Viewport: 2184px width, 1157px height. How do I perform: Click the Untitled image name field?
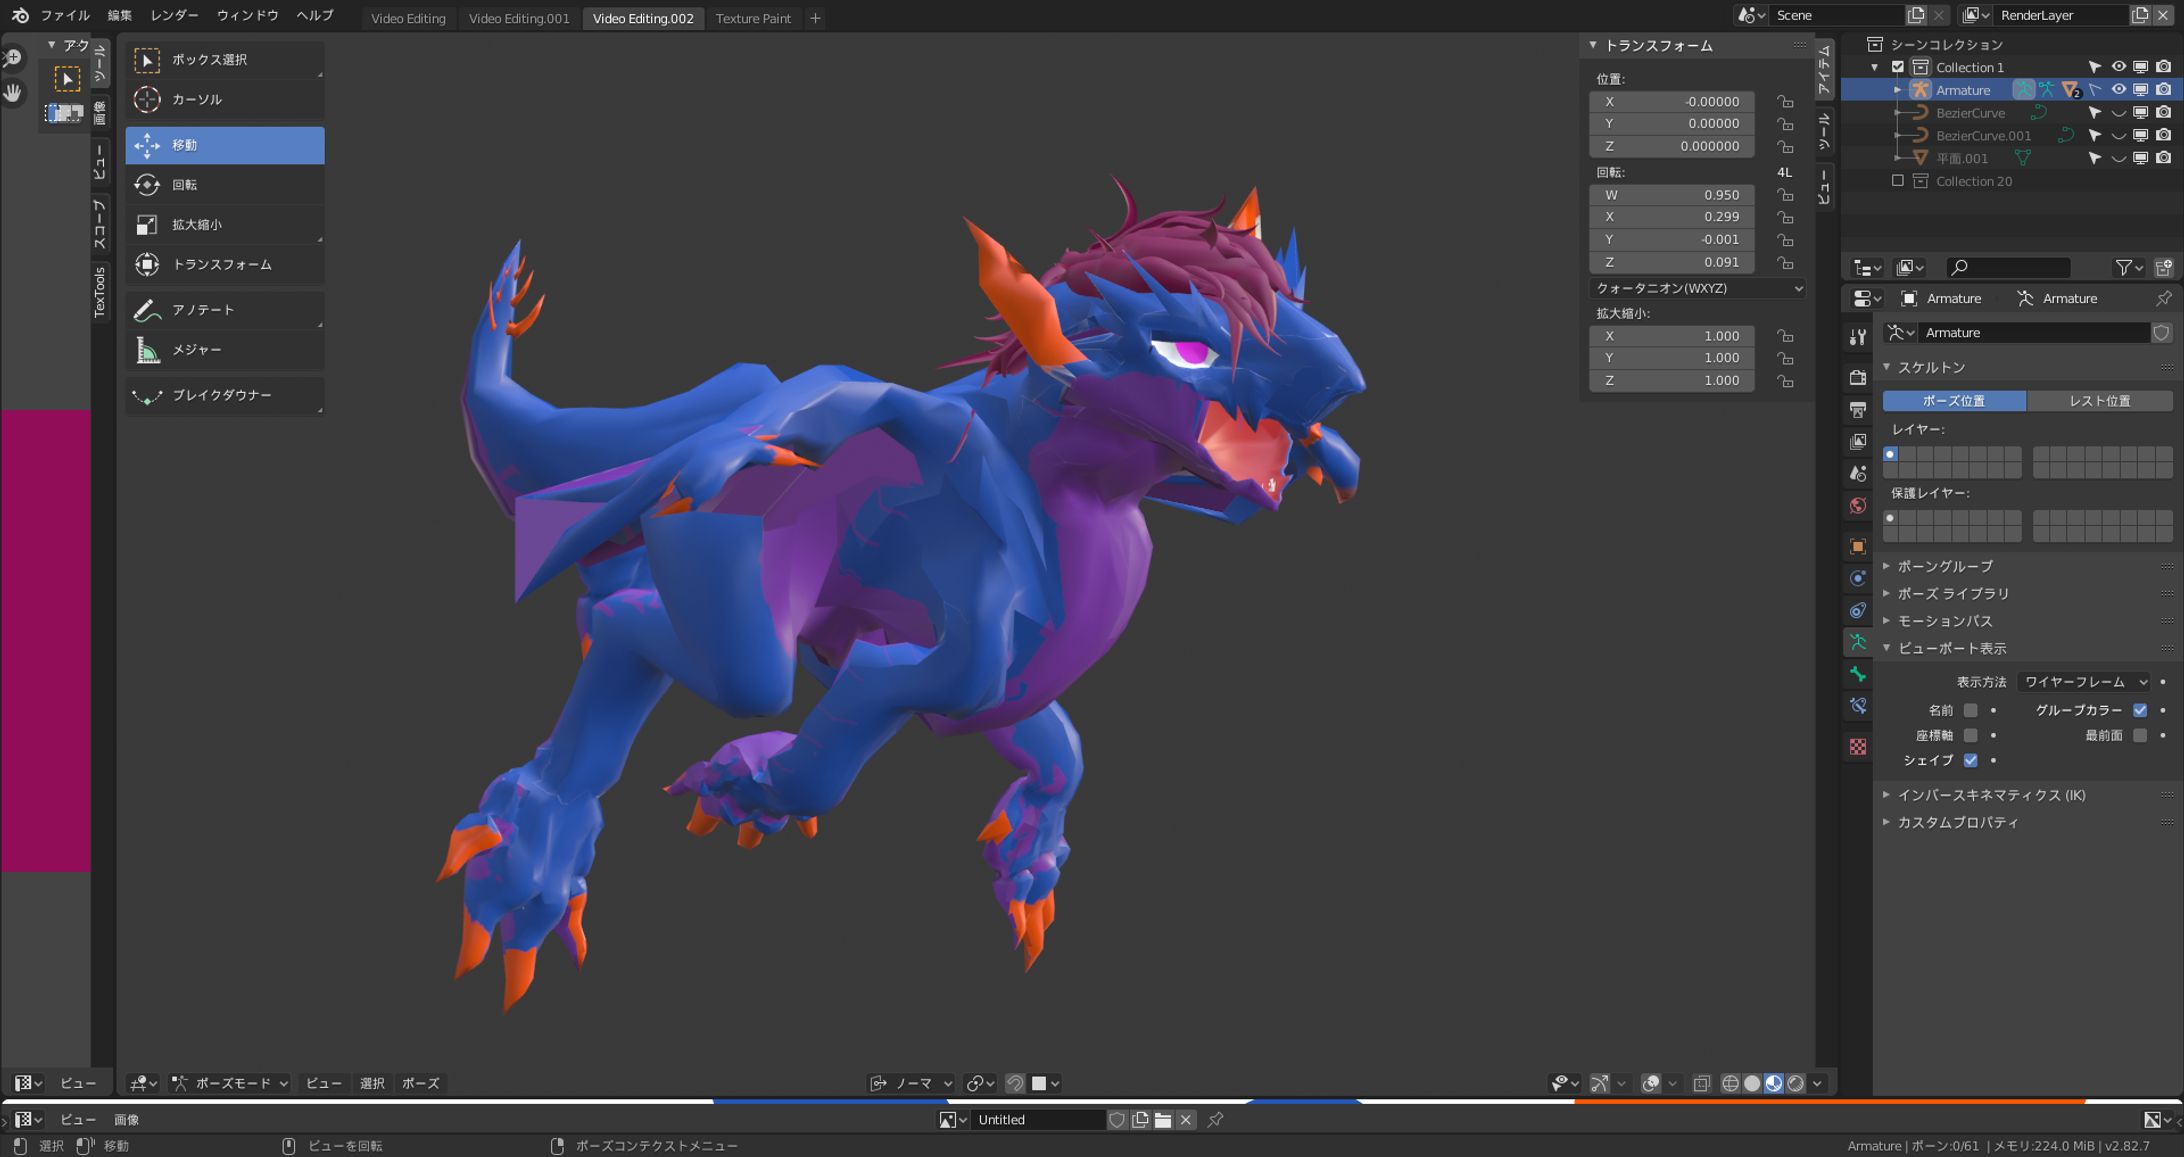click(1038, 1119)
